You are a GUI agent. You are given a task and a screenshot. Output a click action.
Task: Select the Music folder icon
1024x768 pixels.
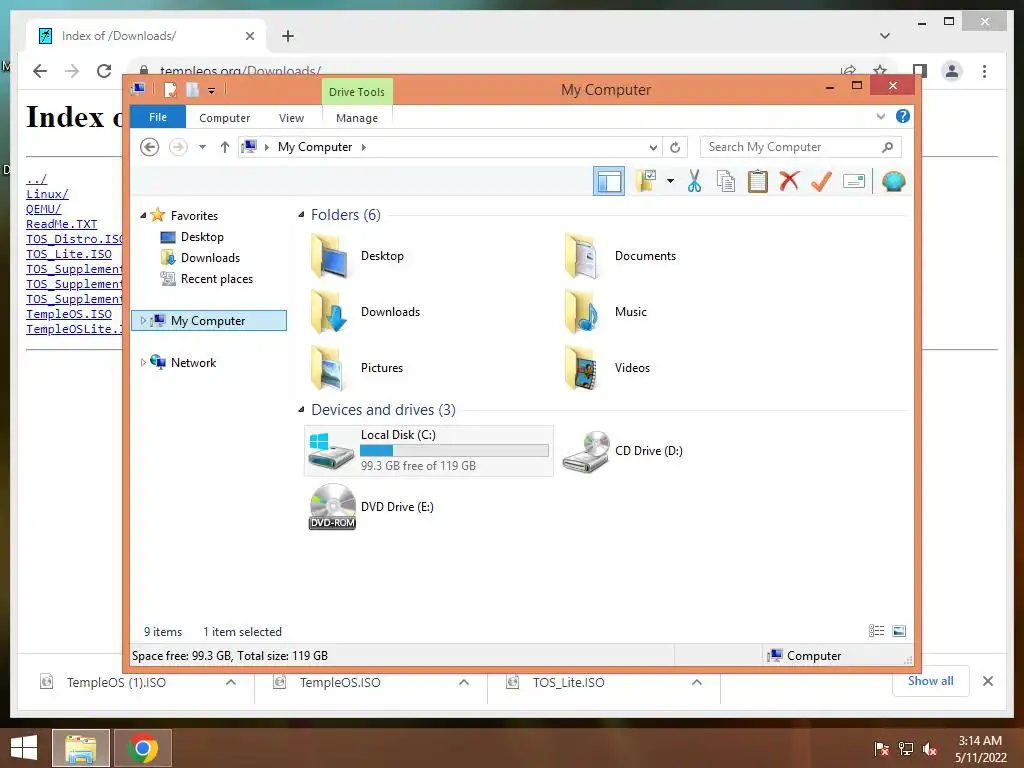click(x=605, y=312)
